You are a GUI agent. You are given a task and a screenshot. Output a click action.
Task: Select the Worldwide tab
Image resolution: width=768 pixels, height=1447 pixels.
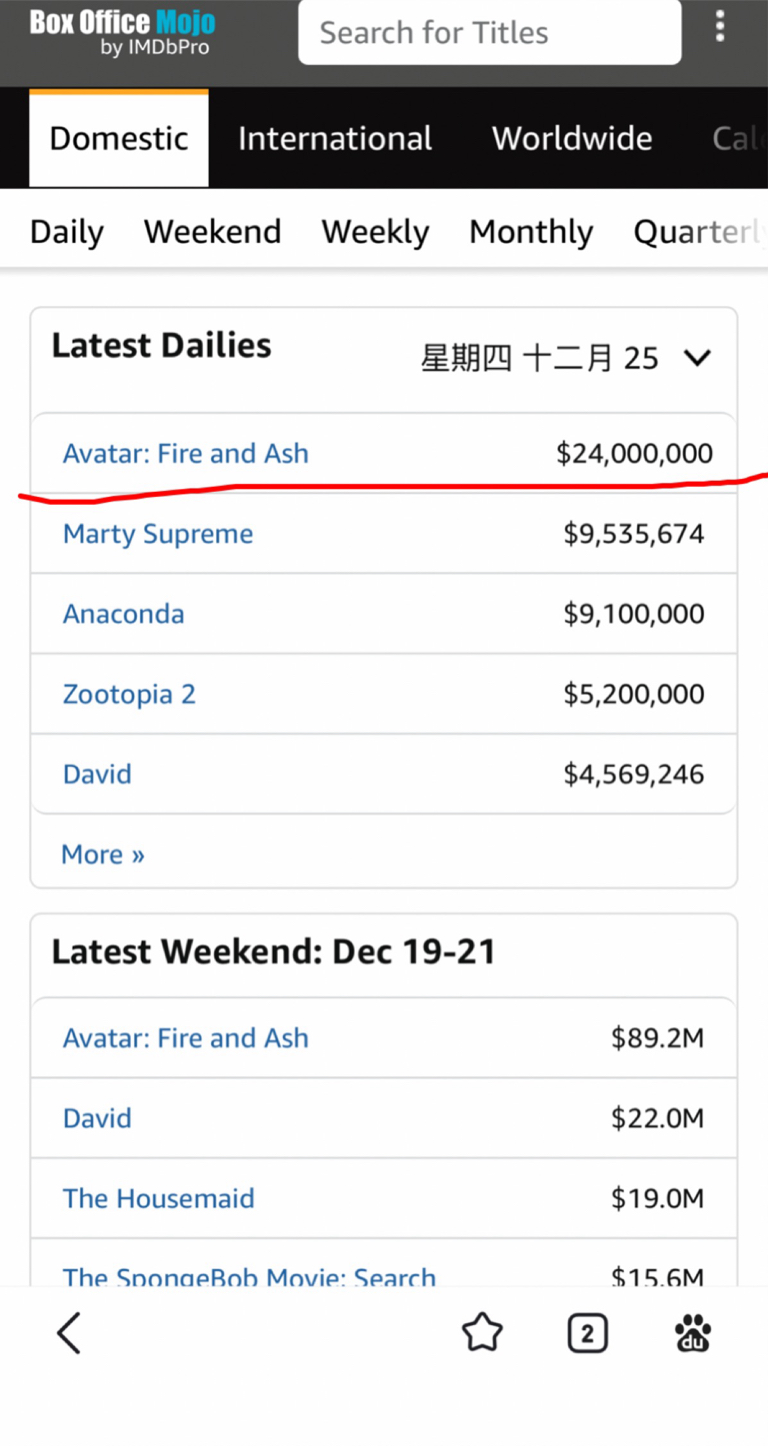click(572, 138)
